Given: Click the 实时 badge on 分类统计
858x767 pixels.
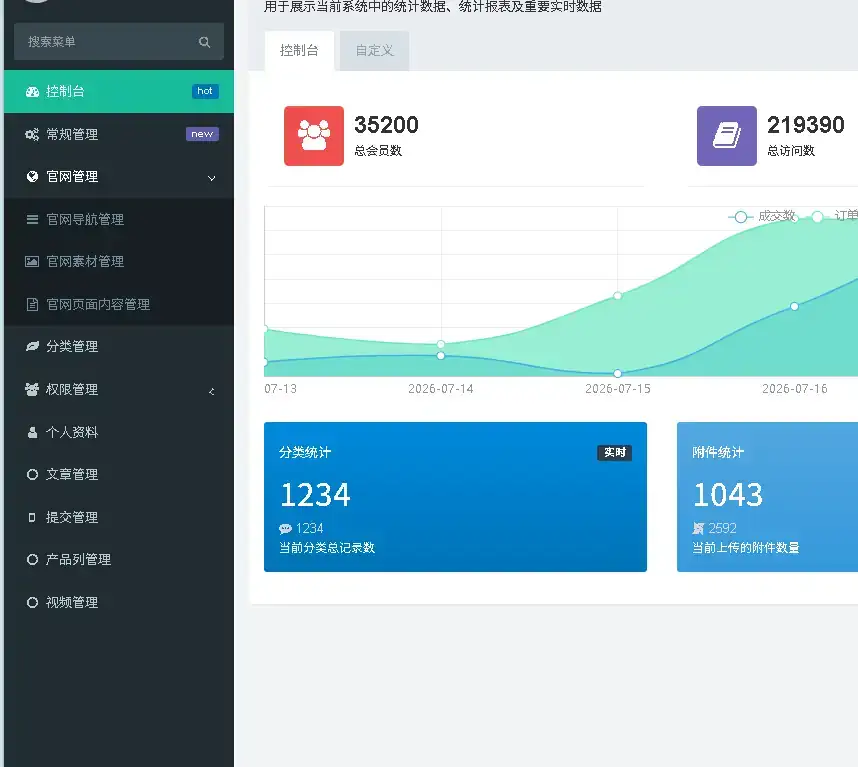Looking at the screenshot, I should [x=614, y=452].
